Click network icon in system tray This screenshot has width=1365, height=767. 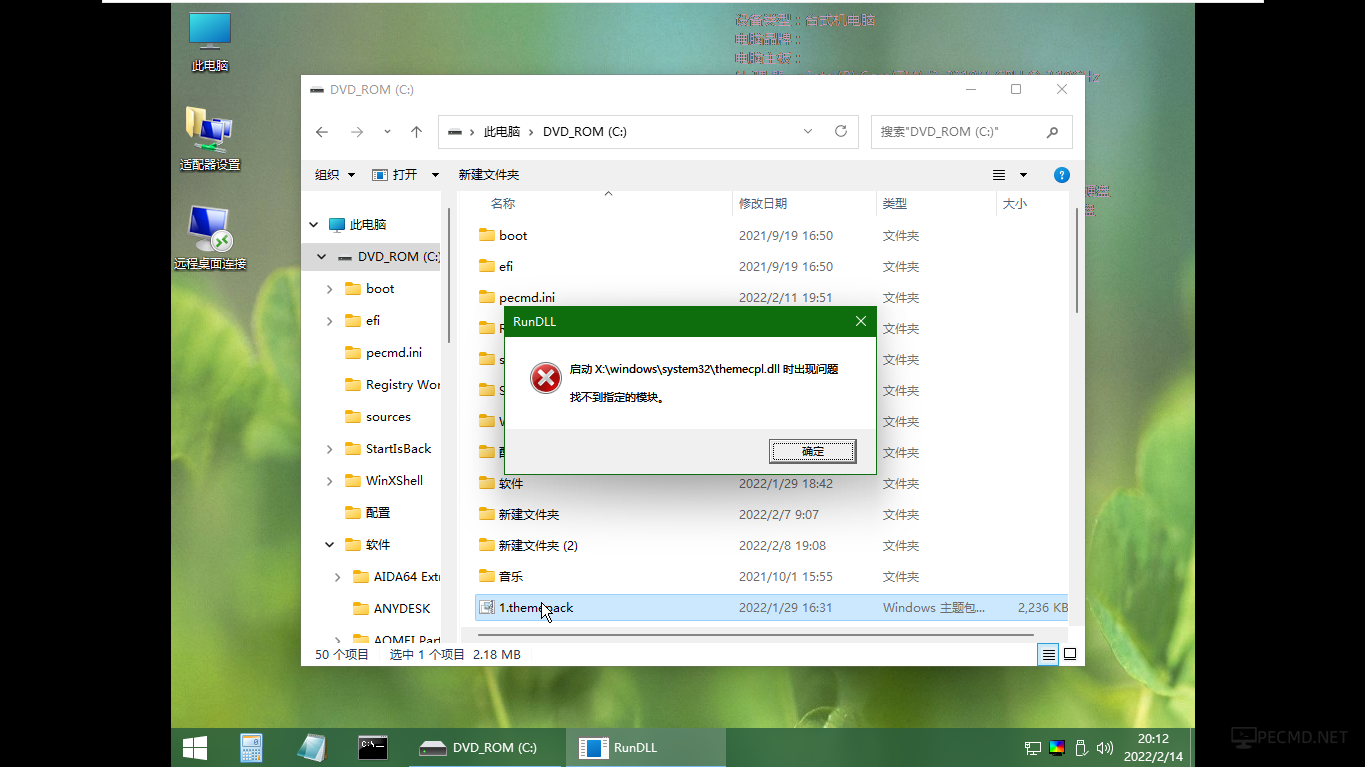click(x=1033, y=748)
